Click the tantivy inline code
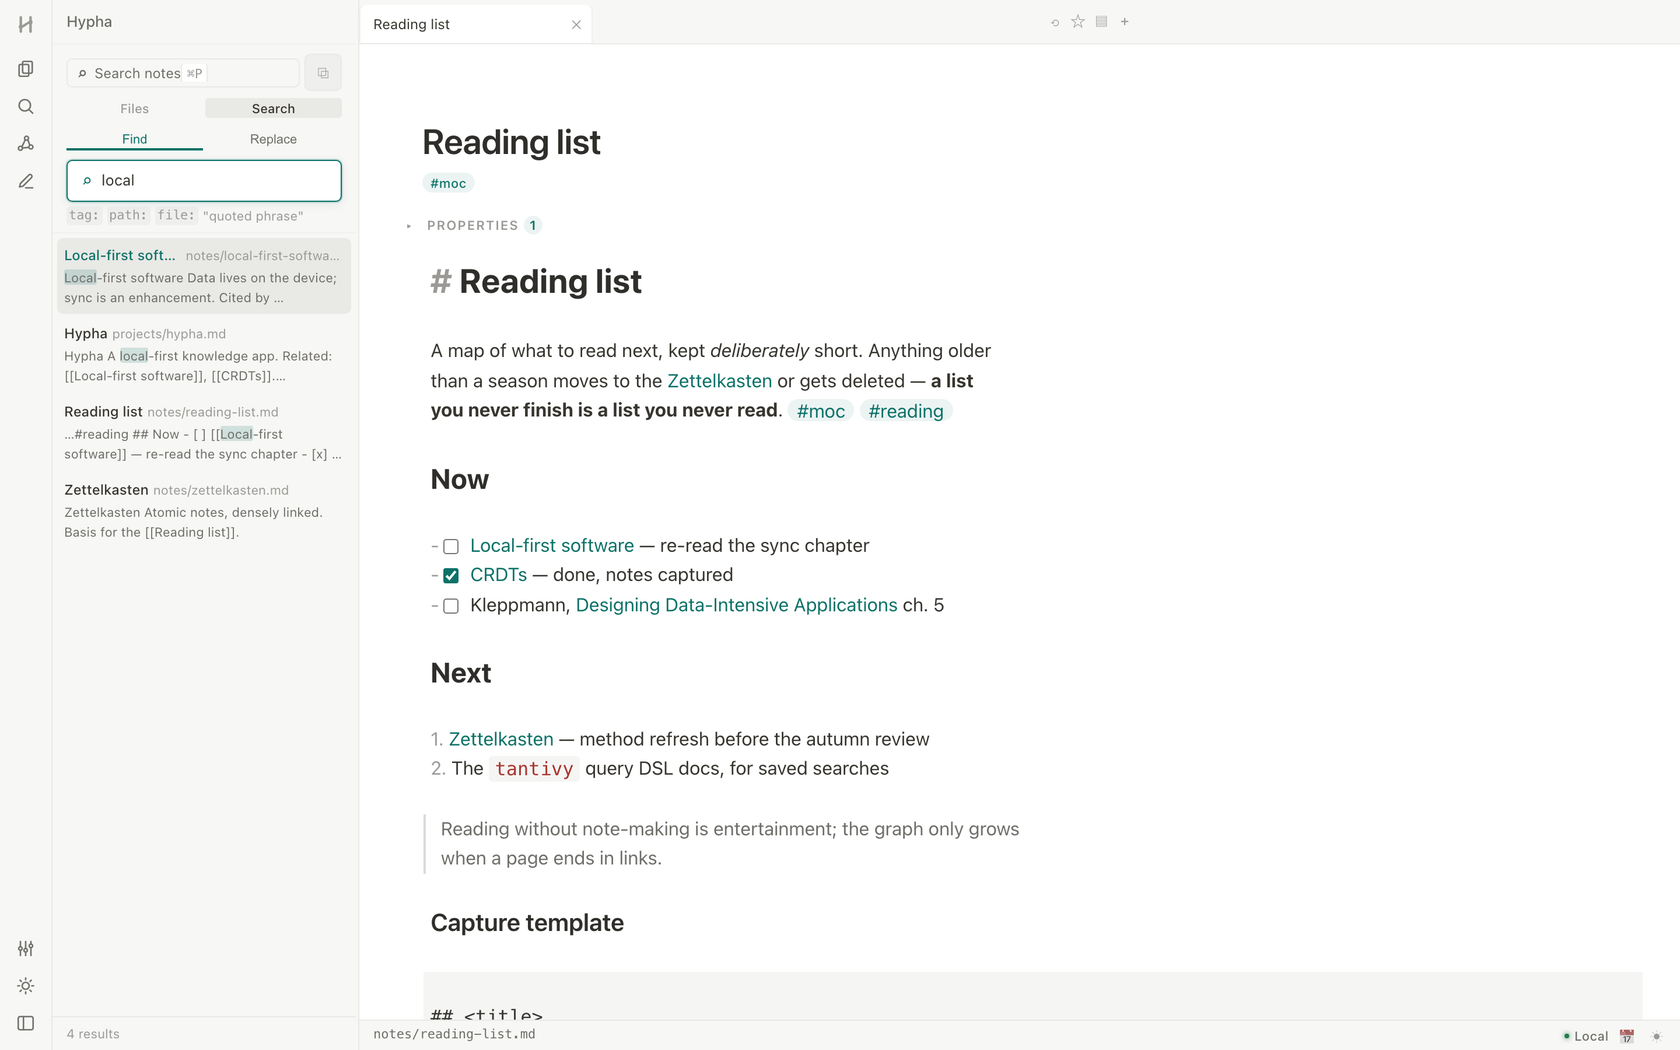 [x=534, y=769]
